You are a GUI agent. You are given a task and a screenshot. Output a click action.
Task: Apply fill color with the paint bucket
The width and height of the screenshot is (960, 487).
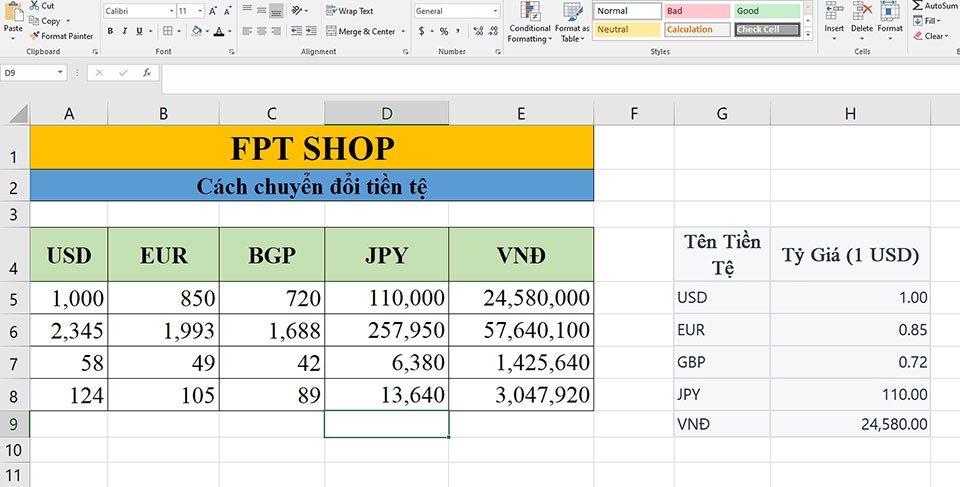[197, 31]
